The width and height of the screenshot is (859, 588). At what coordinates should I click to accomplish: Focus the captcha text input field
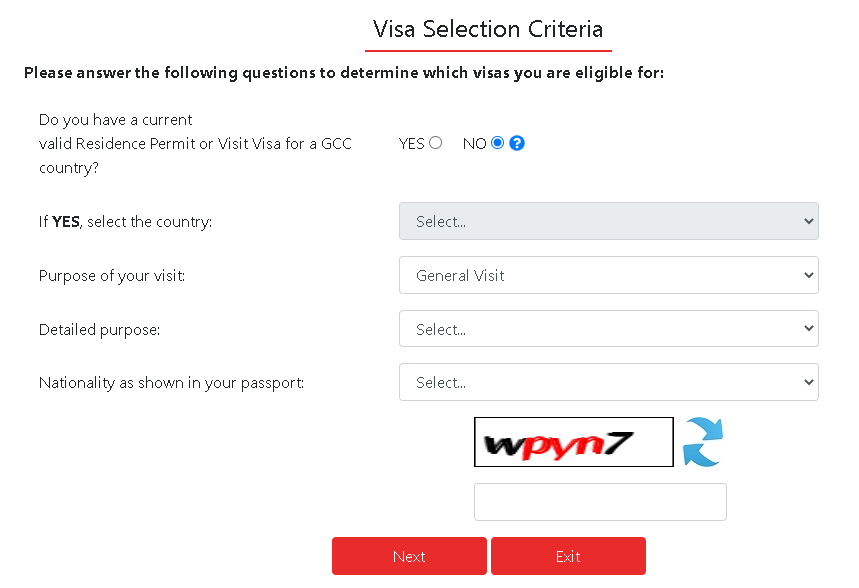tap(600, 502)
